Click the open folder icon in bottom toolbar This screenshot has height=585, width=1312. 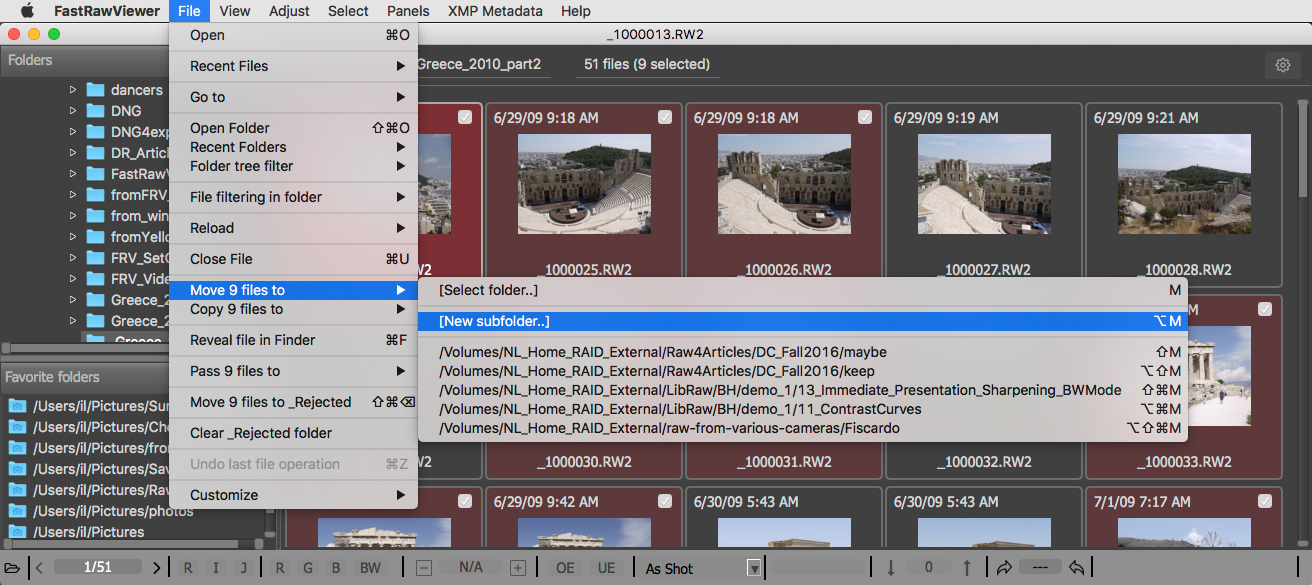point(13,568)
